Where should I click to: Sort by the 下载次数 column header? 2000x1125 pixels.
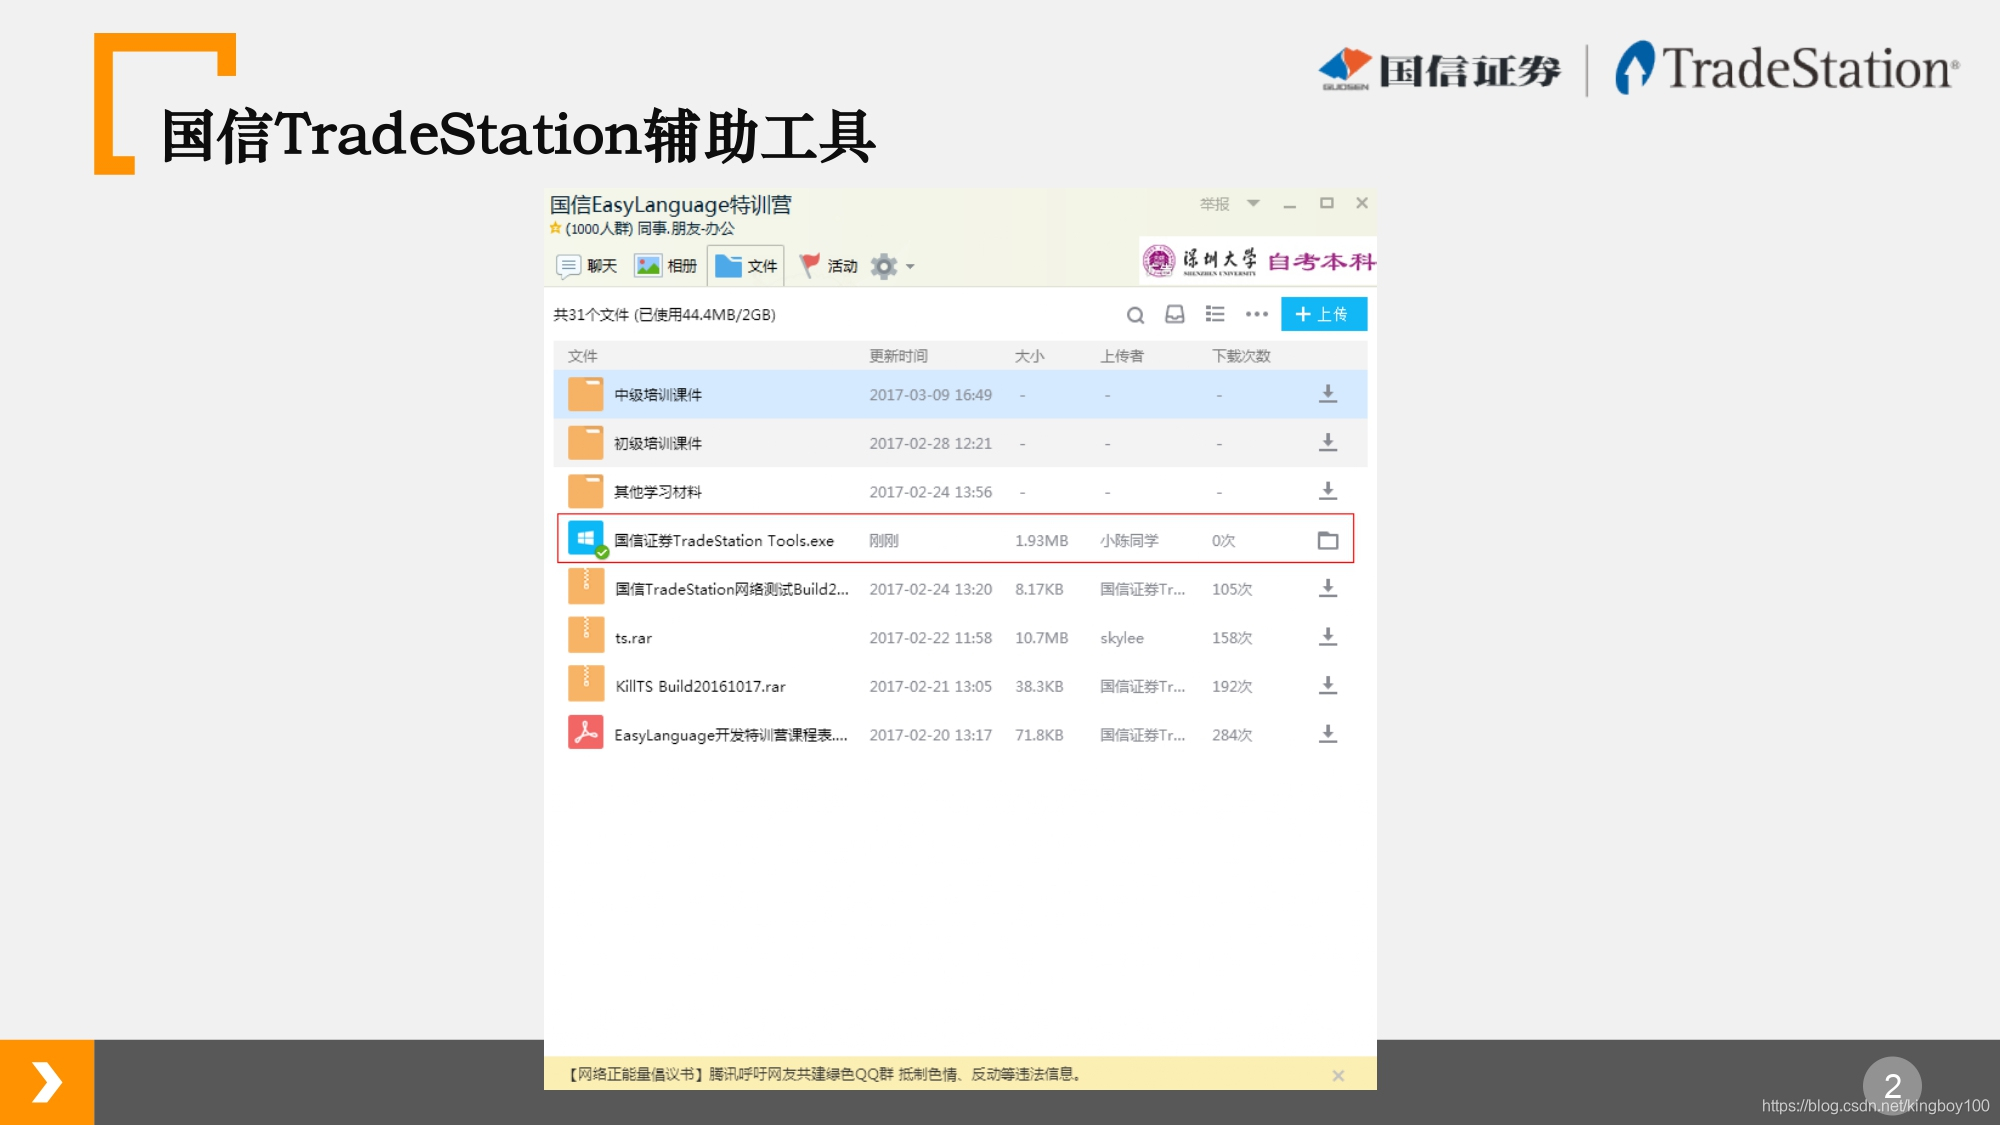click(x=1241, y=356)
